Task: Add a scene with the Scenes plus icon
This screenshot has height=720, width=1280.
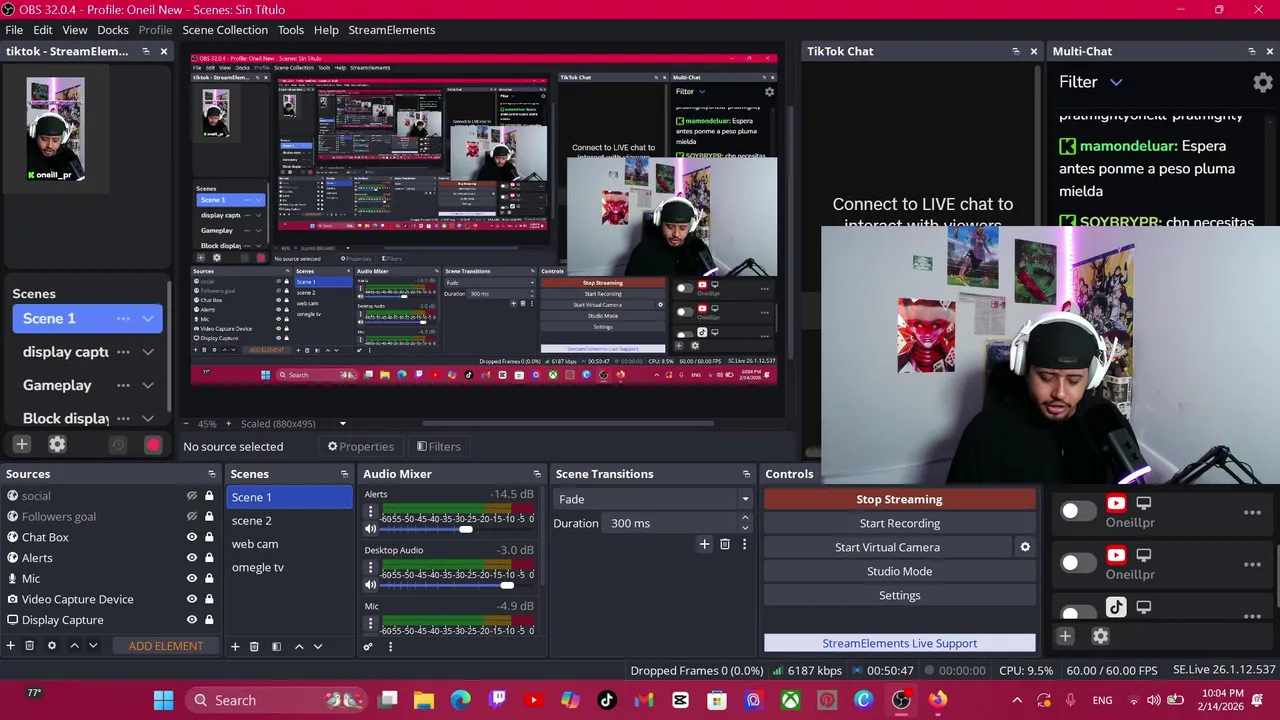Action: pos(235,647)
